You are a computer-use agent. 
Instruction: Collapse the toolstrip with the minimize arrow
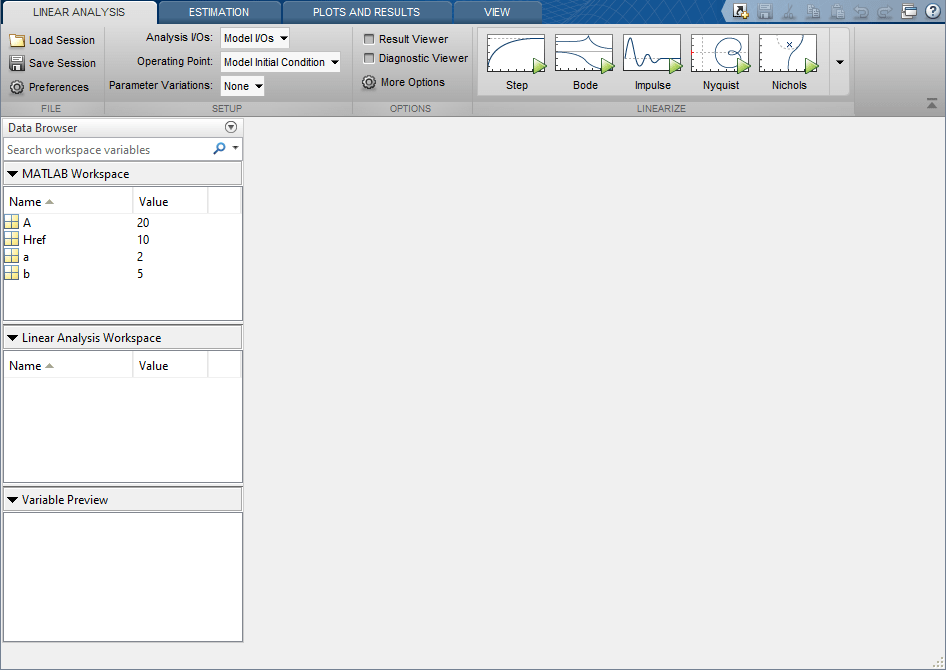coord(932,104)
